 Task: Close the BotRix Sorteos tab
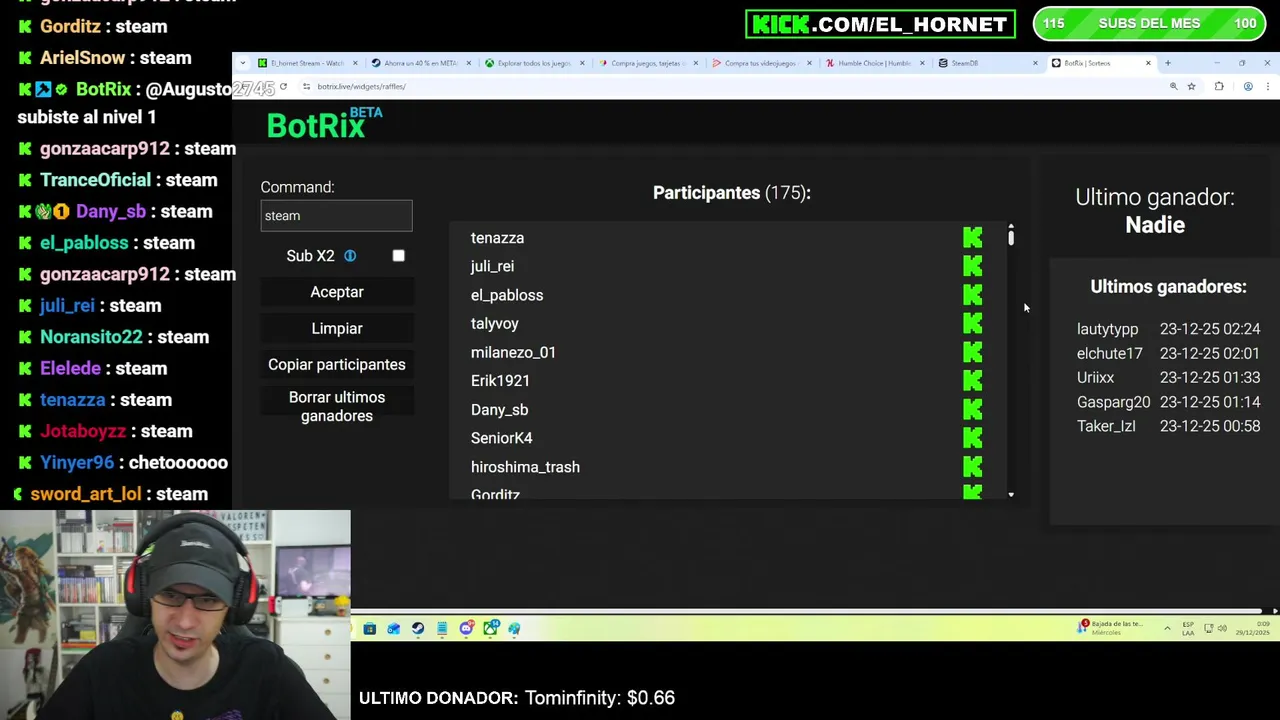[1148, 63]
